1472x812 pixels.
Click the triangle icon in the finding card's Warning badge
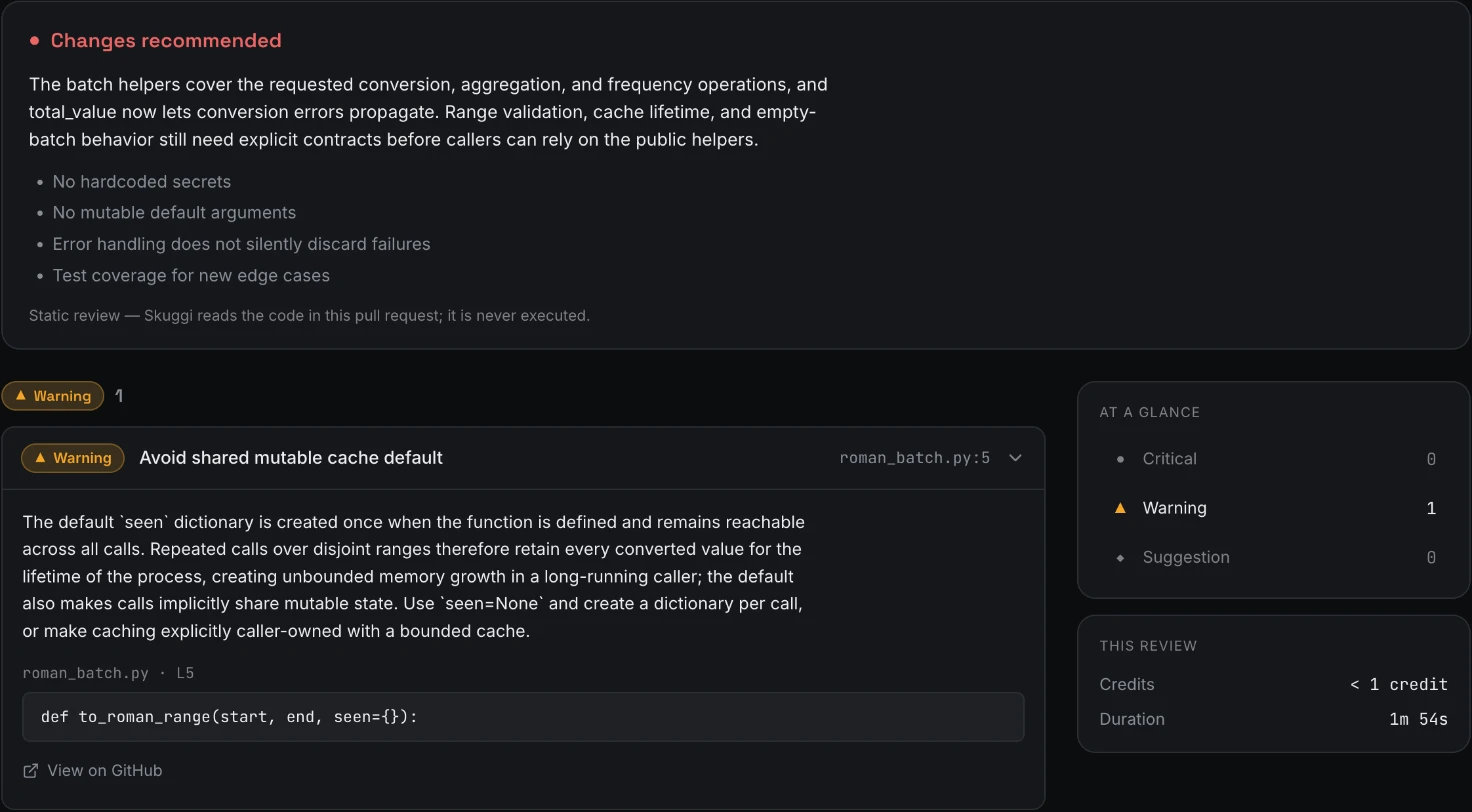40,457
